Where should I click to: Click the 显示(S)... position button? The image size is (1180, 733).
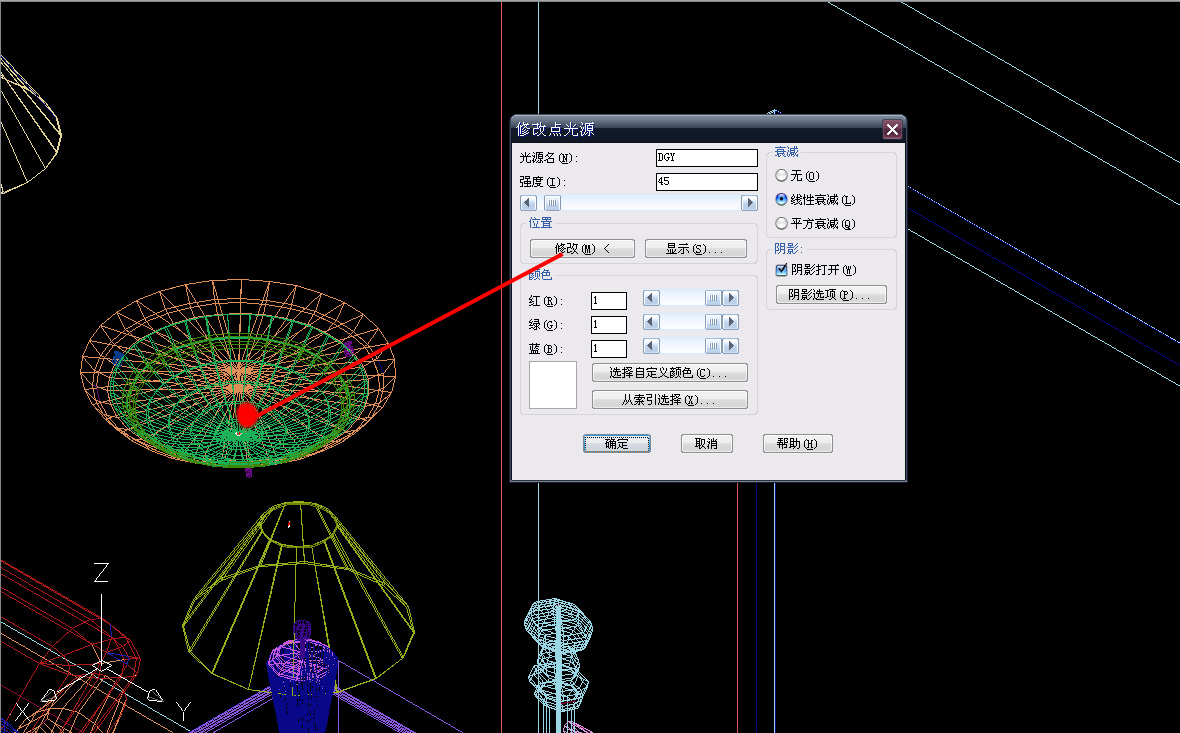pos(695,248)
